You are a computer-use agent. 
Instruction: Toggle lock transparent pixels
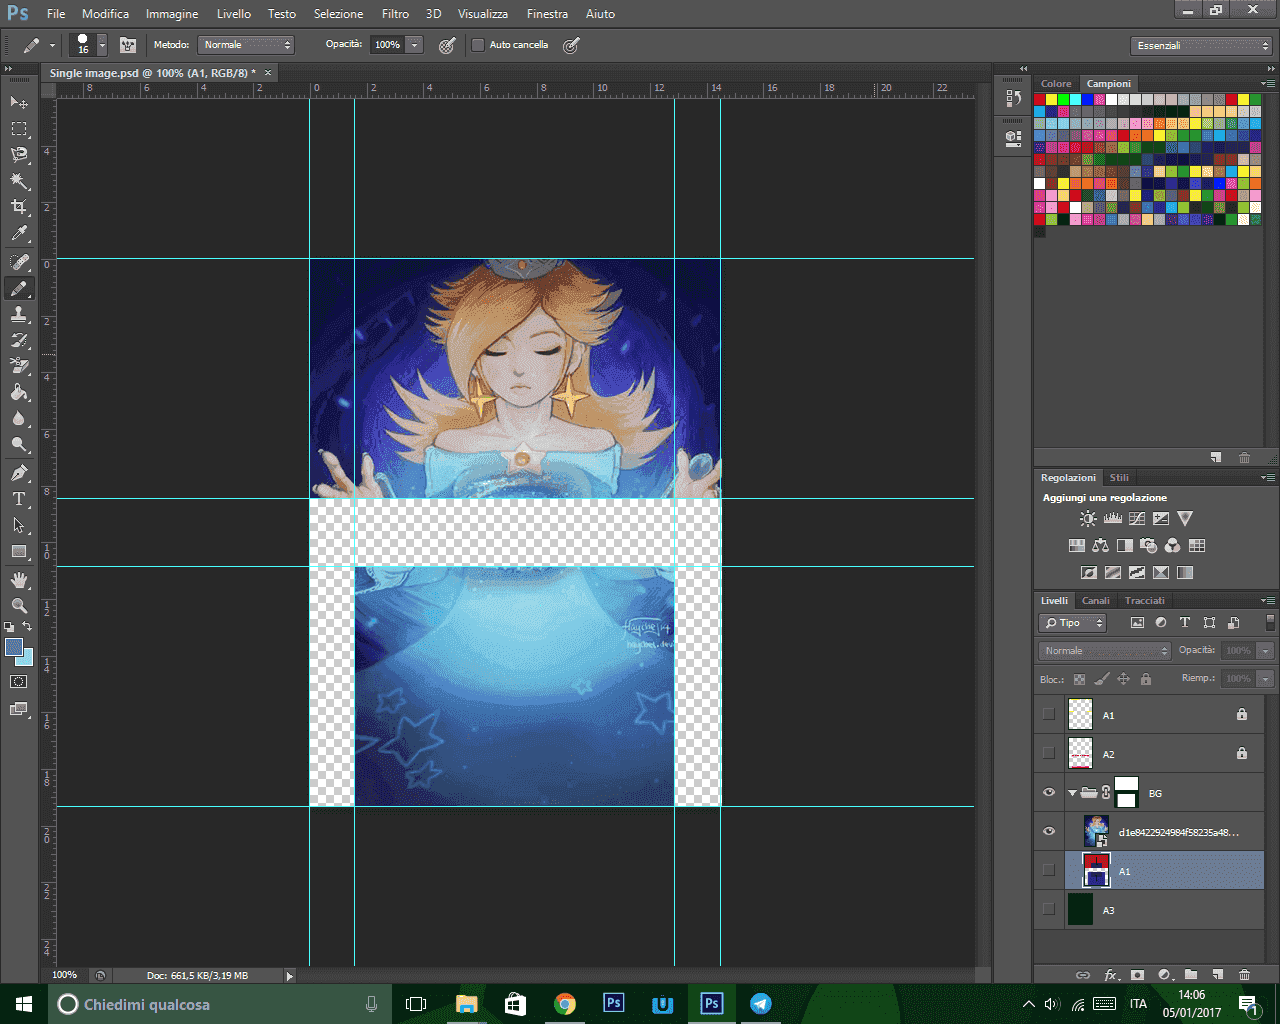(x=1079, y=679)
